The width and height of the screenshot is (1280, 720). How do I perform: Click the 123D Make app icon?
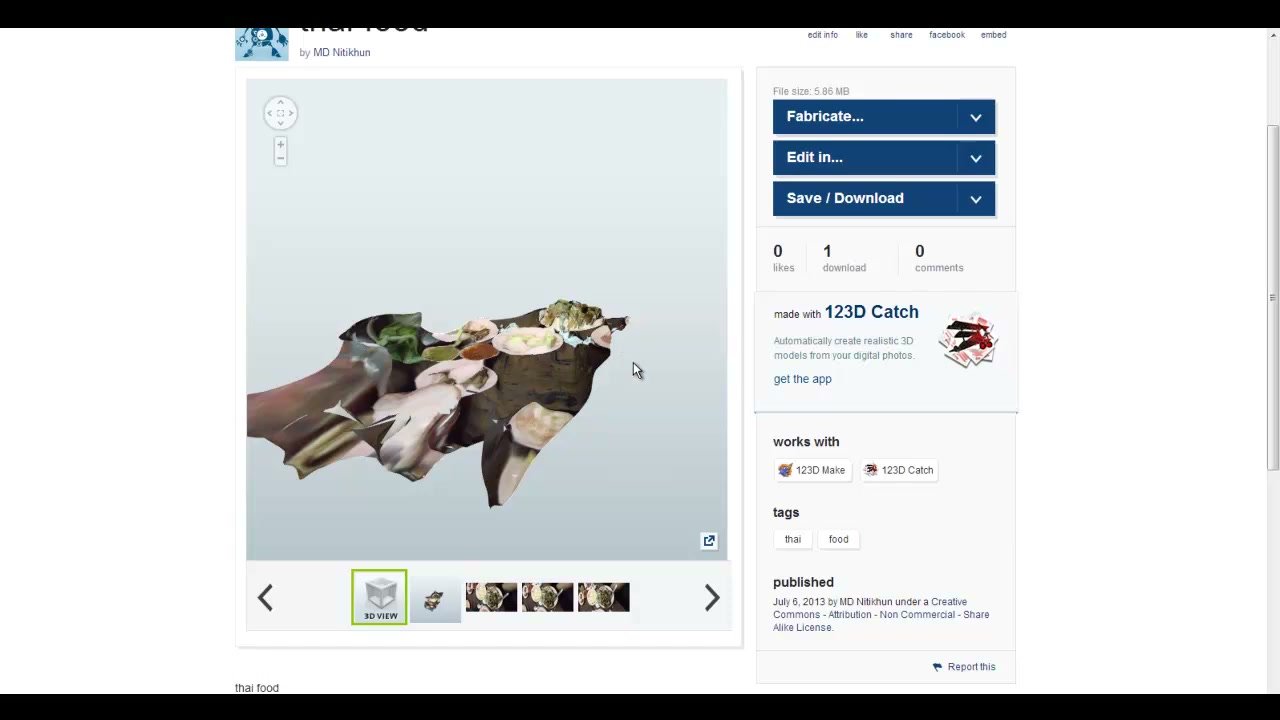[785, 470]
